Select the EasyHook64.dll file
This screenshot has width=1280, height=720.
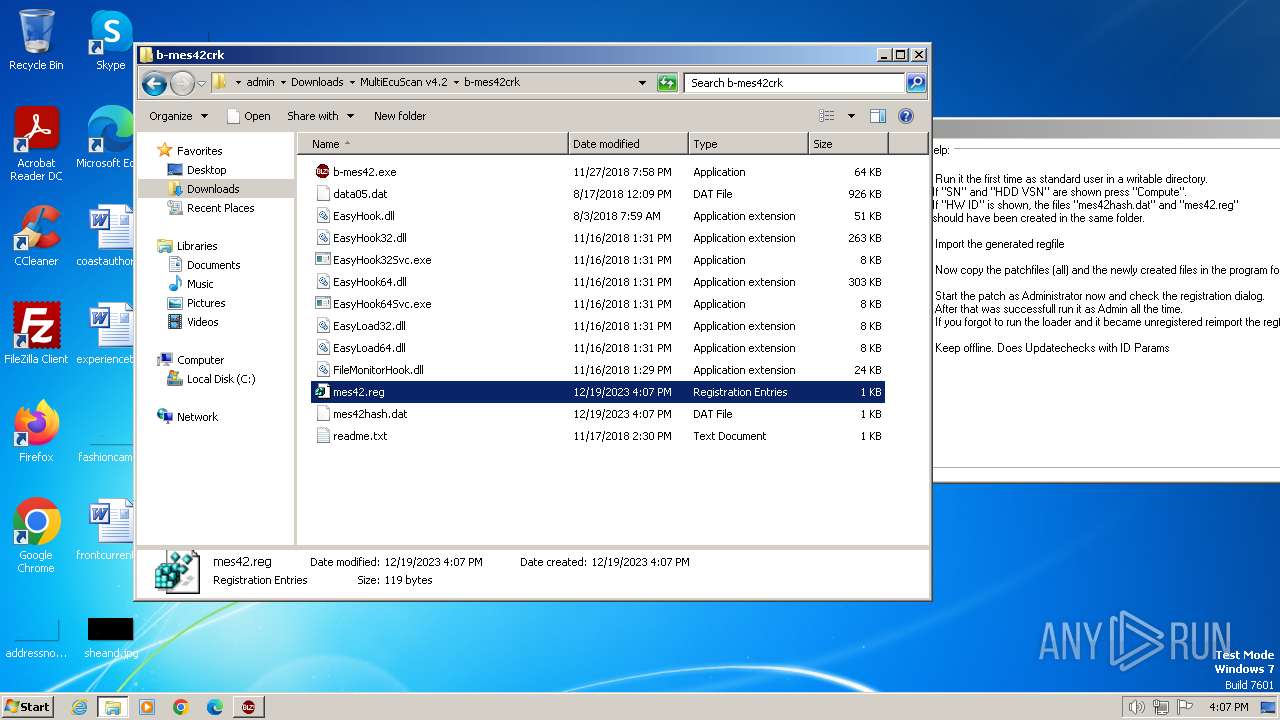coord(598,282)
